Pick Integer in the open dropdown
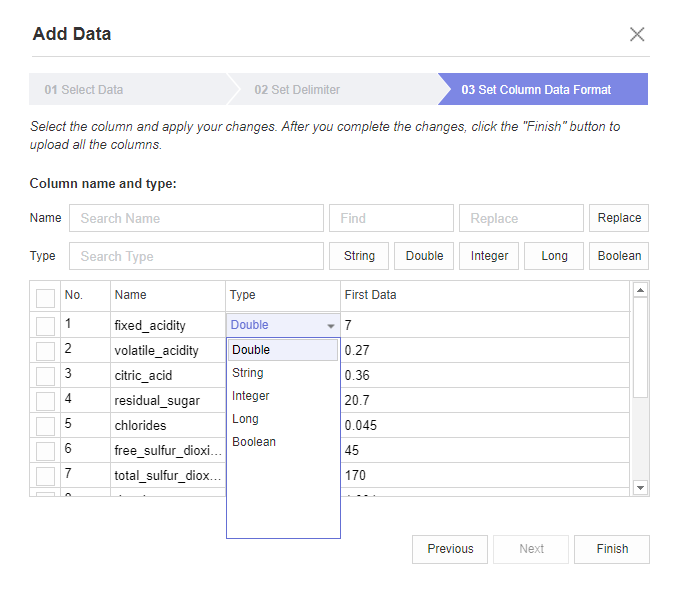Viewport: 678px width, 594px height. [251, 396]
